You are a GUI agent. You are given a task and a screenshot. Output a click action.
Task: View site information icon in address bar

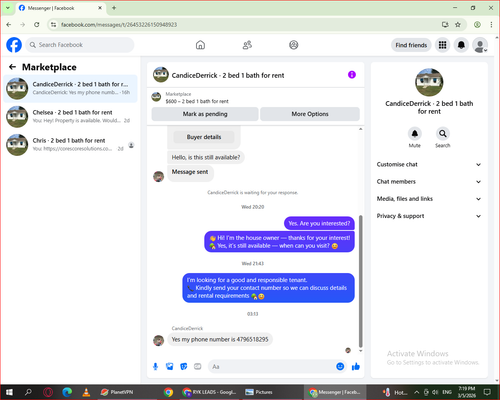[53, 24]
